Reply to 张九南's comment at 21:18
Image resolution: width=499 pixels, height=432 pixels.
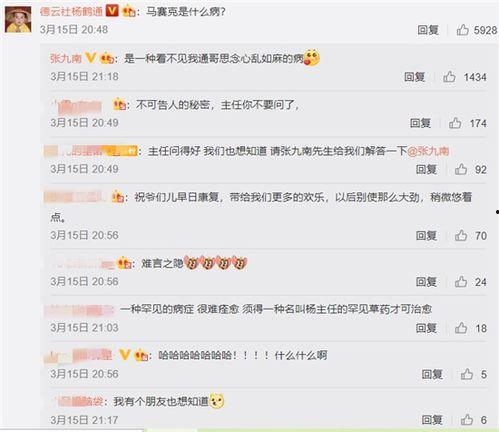coord(414,77)
